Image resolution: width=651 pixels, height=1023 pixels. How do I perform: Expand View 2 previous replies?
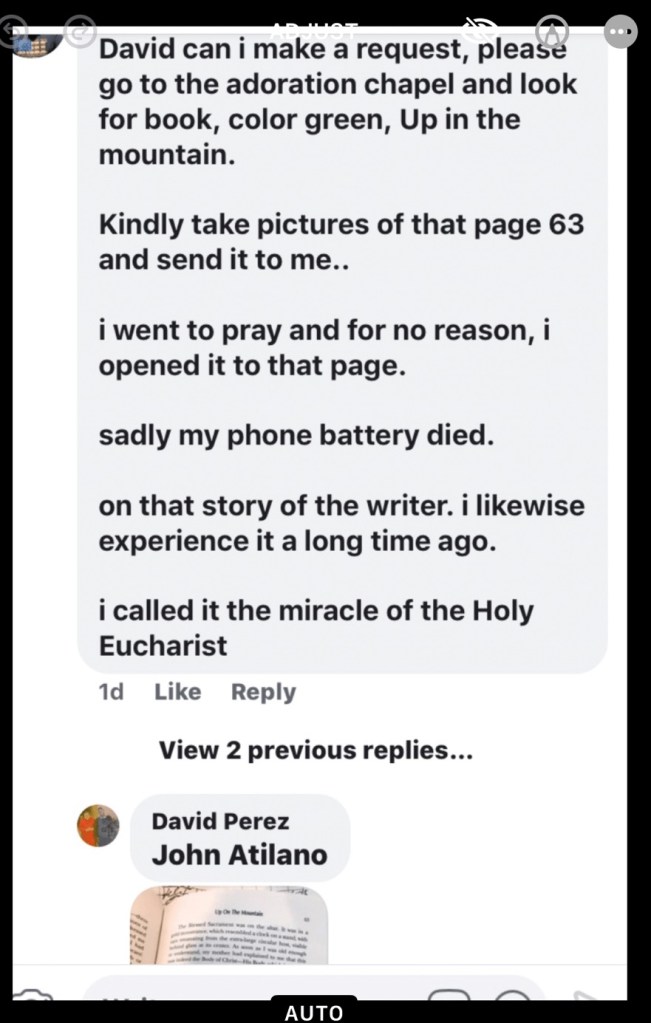(x=315, y=750)
